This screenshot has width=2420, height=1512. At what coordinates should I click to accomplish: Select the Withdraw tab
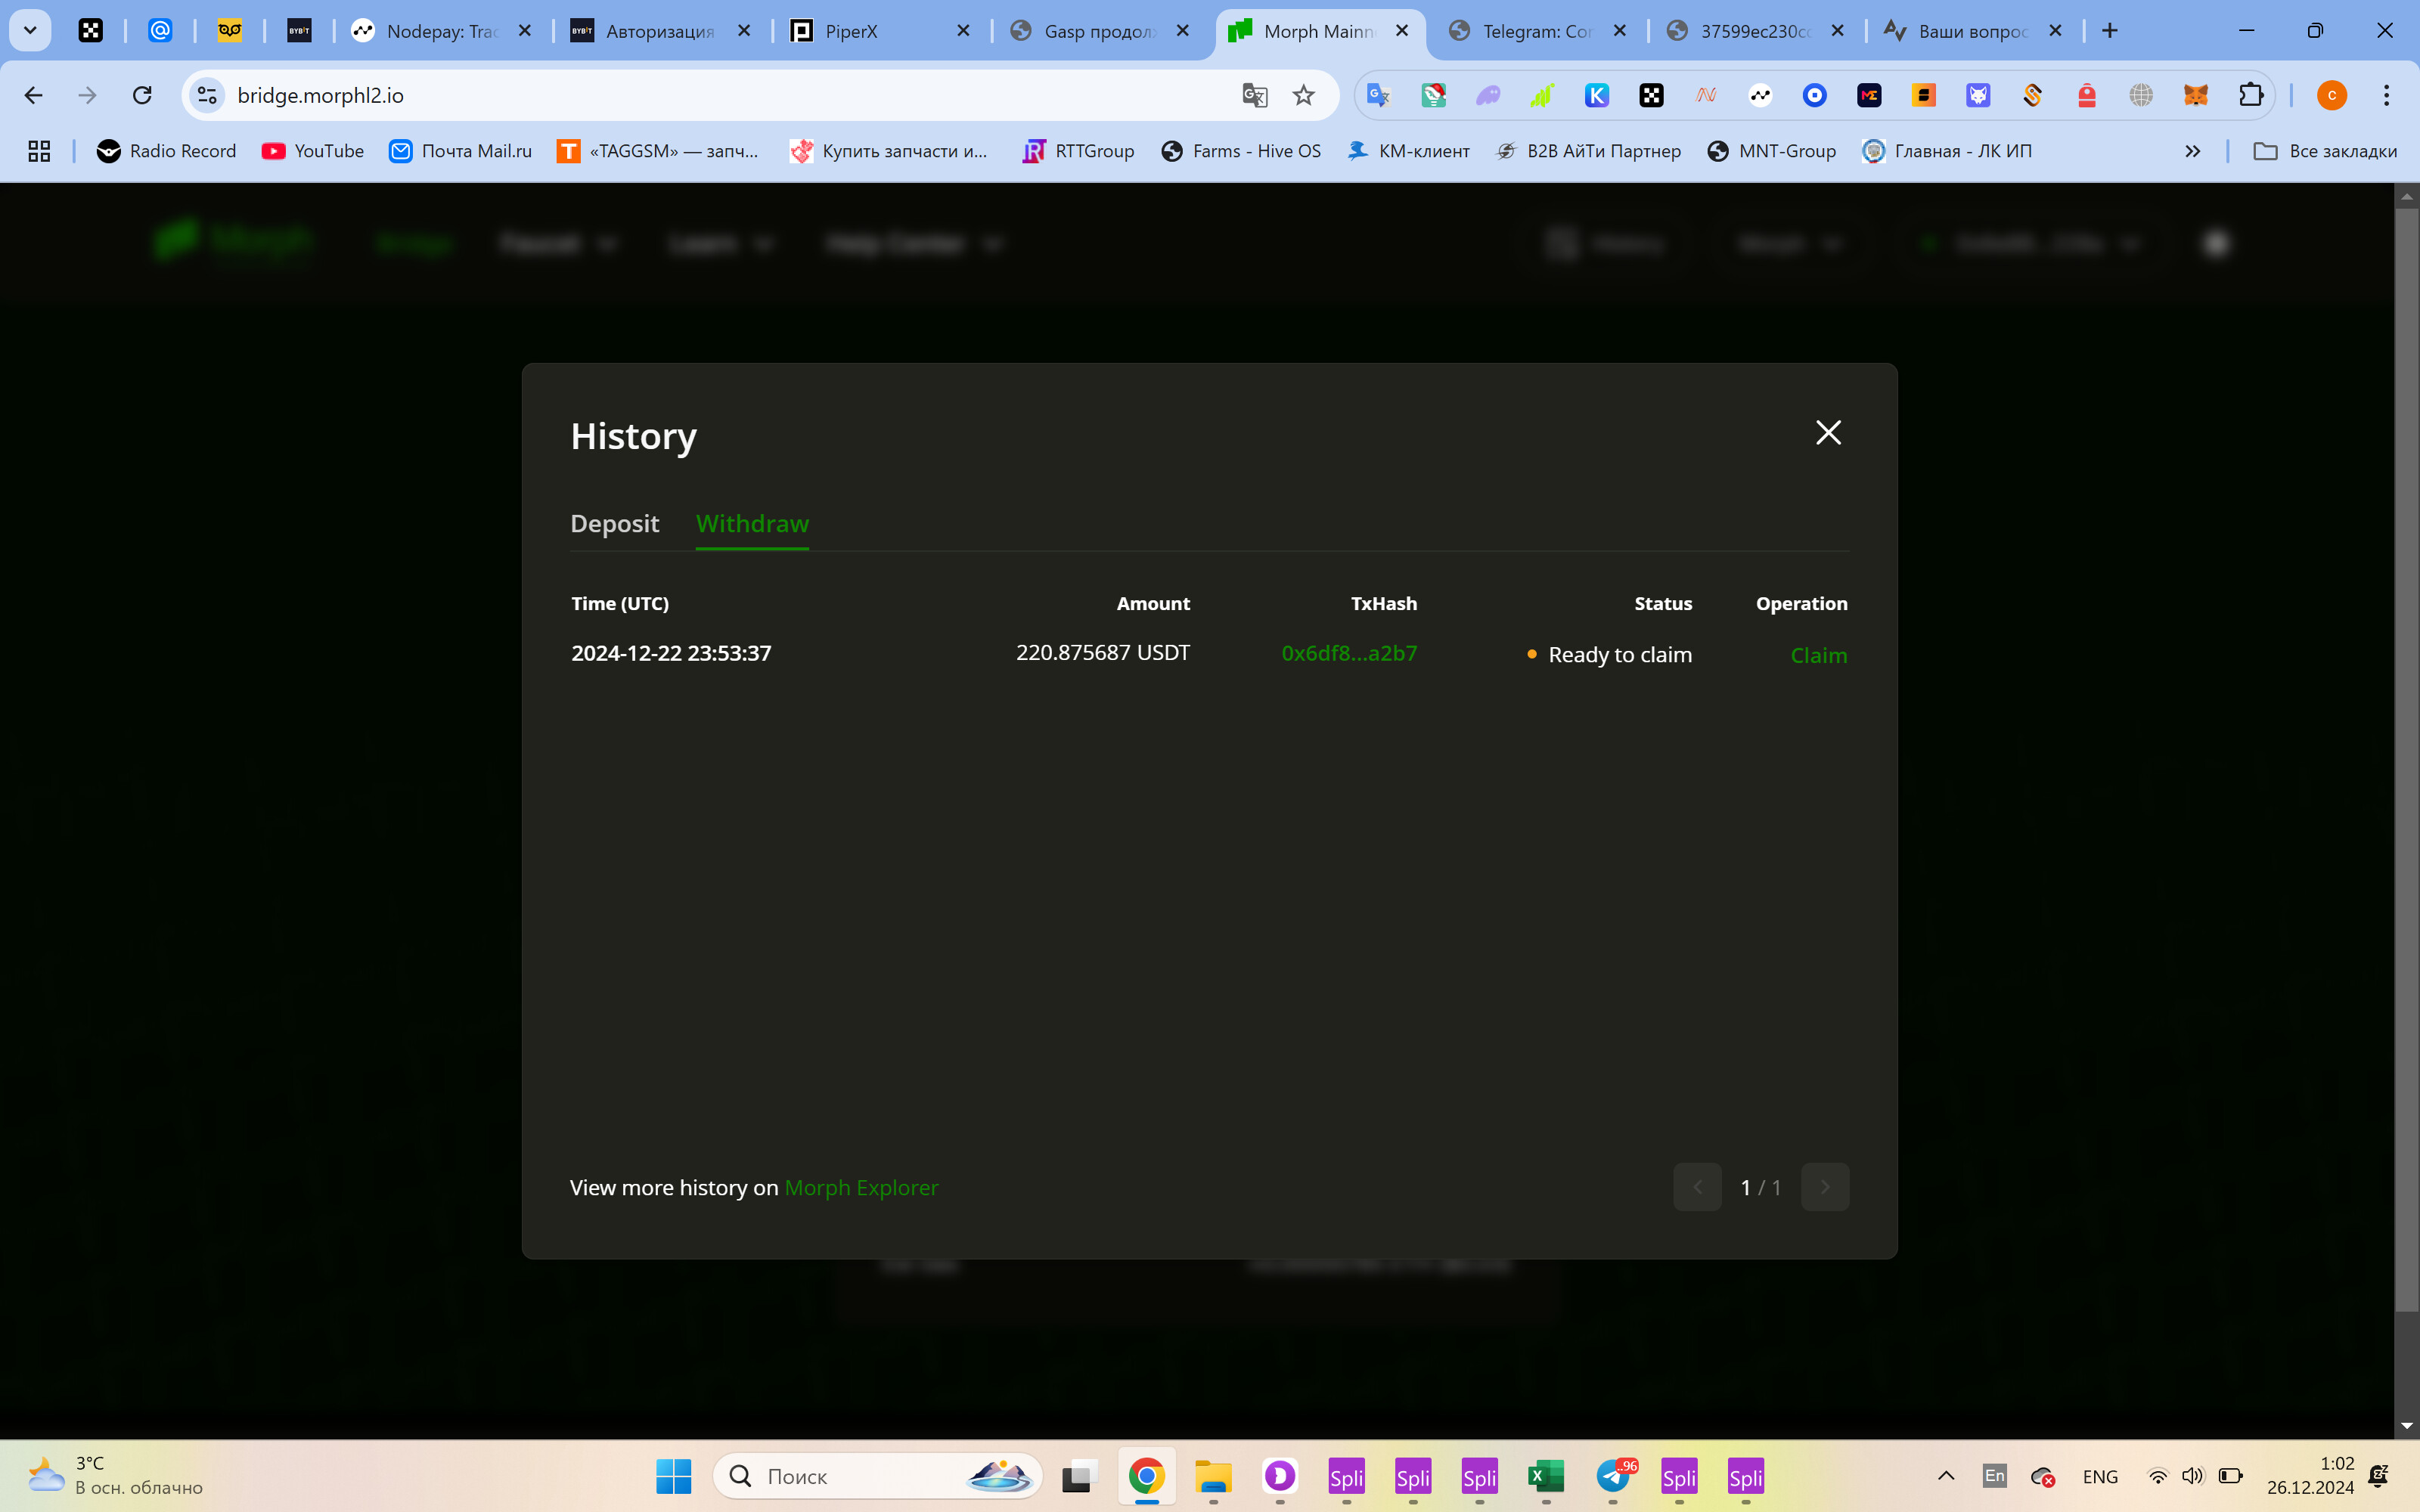pyautogui.click(x=752, y=523)
